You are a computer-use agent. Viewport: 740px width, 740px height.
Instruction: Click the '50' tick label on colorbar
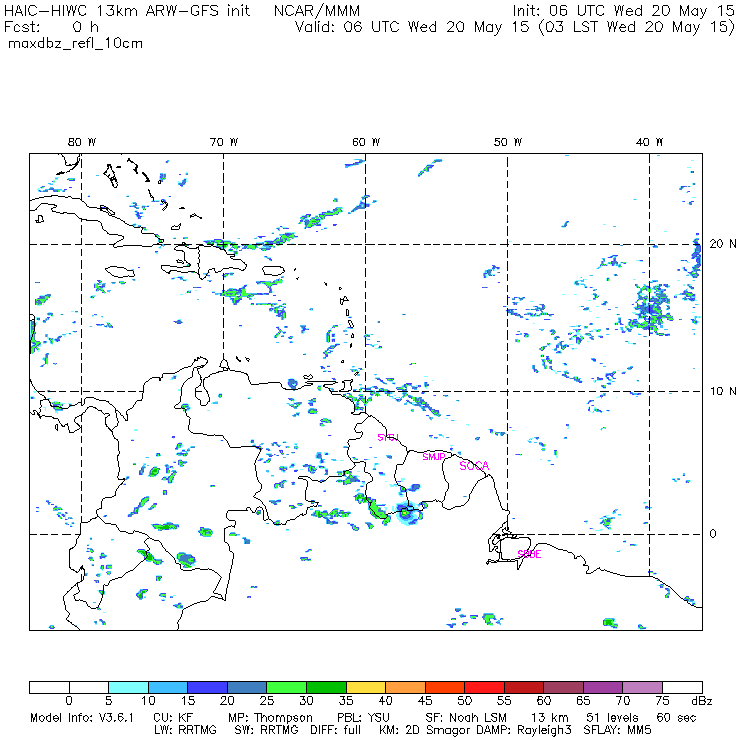(464, 701)
